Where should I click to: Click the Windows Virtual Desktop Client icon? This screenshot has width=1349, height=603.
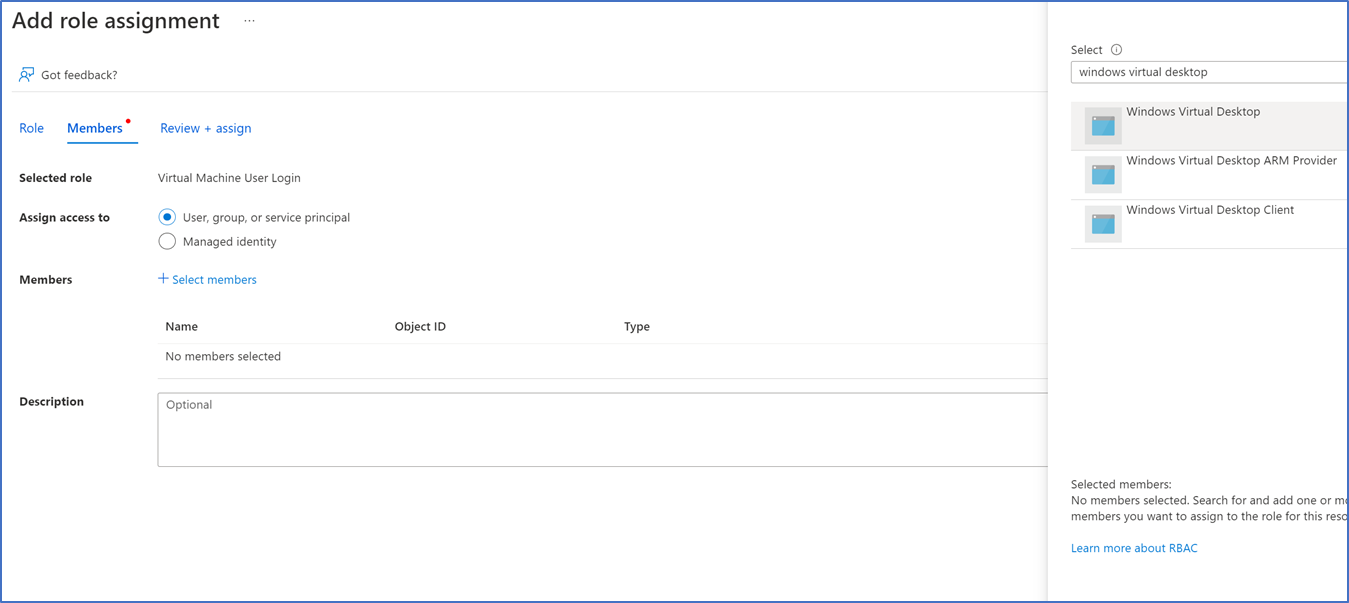click(x=1103, y=224)
